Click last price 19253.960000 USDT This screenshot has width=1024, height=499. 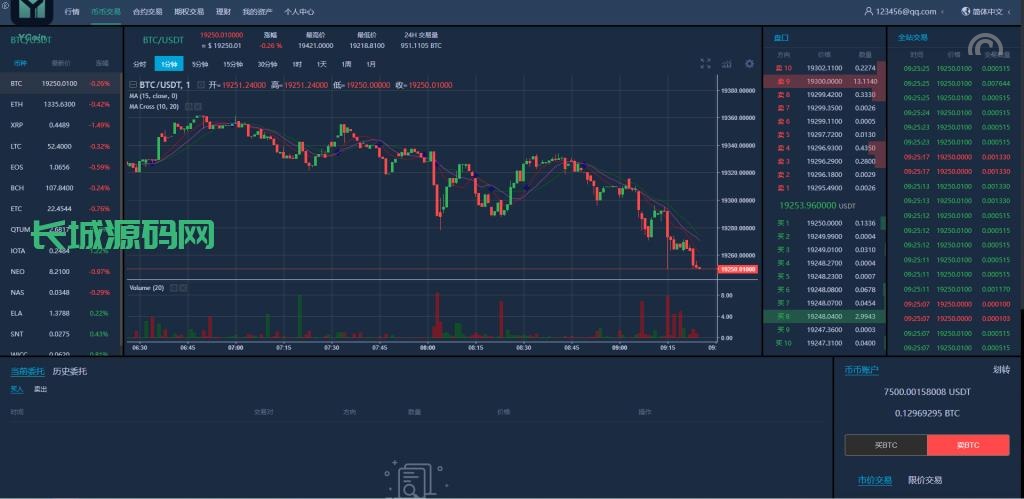tap(818, 206)
